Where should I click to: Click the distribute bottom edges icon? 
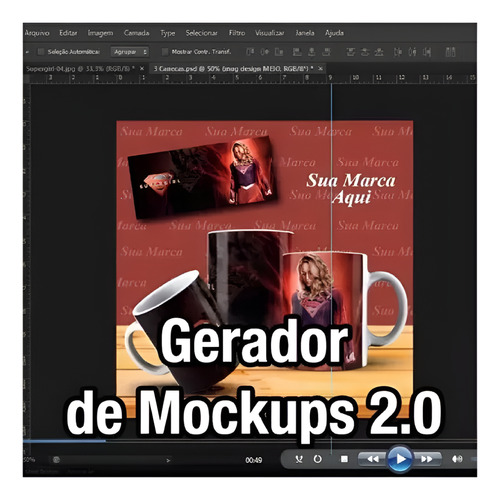pyautogui.click(x=379, y=52)
